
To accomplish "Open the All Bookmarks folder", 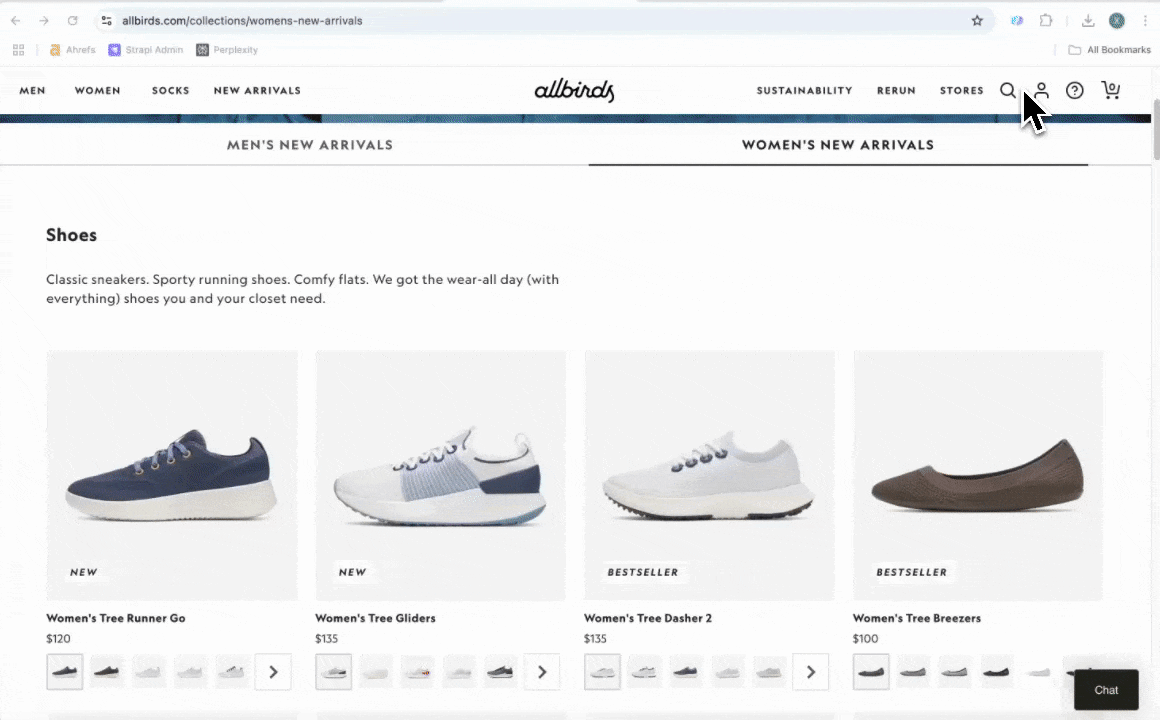I will (x=1110, y=50).
